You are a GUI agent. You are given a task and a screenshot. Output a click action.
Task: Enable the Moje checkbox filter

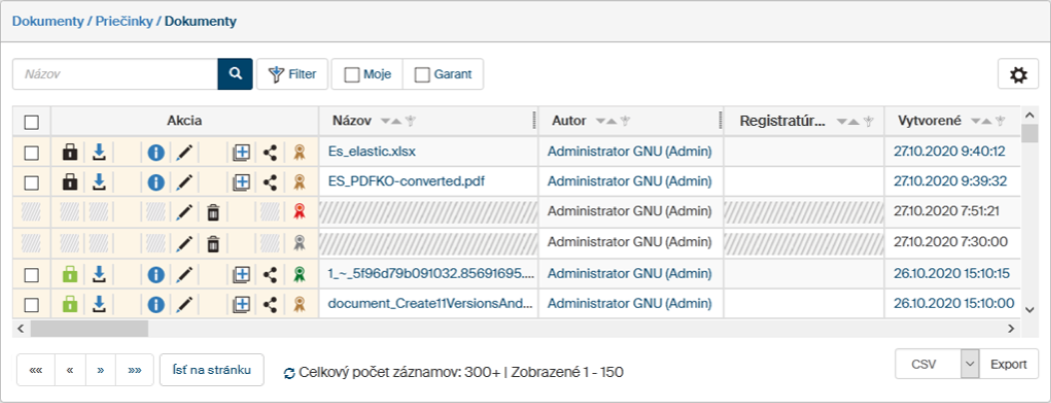pos(367,75)
